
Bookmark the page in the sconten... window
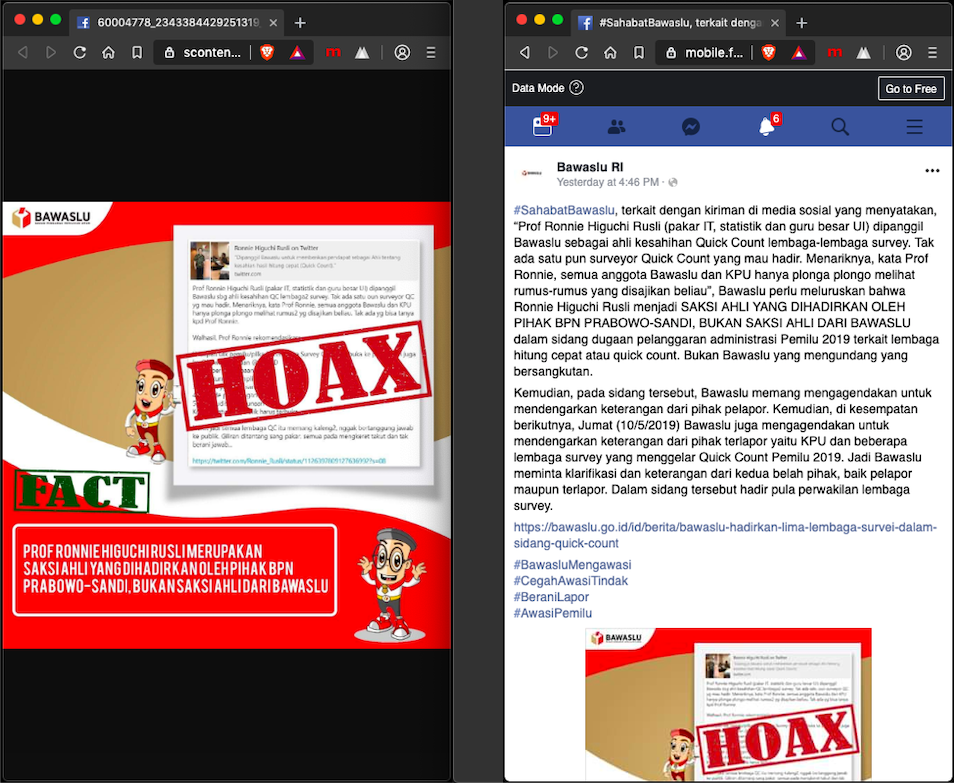click(137, 52)
